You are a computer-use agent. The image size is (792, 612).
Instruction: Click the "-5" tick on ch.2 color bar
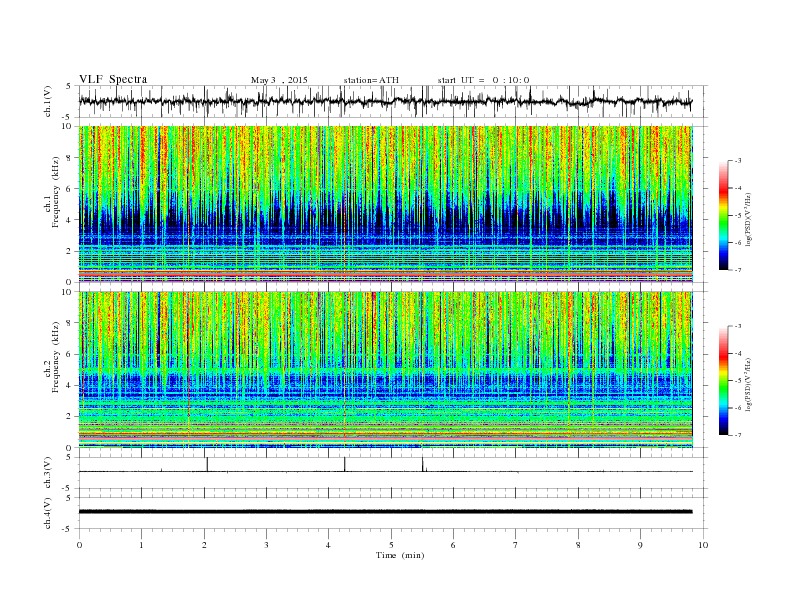tap(738, 381)
